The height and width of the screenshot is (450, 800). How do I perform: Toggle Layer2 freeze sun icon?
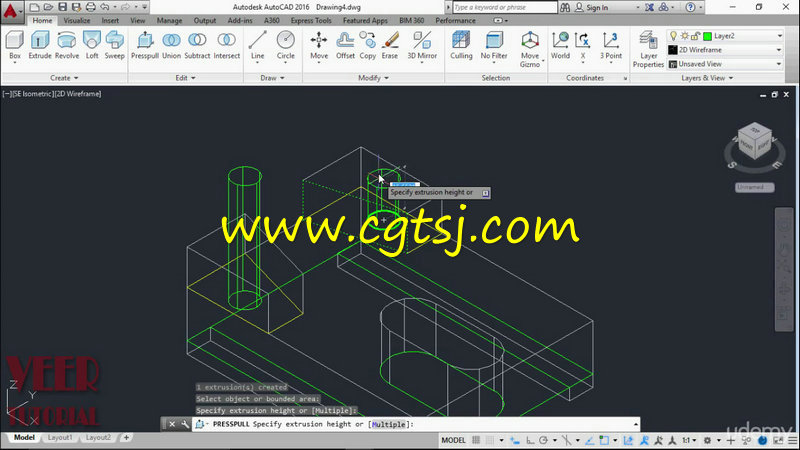click(685, 36)
